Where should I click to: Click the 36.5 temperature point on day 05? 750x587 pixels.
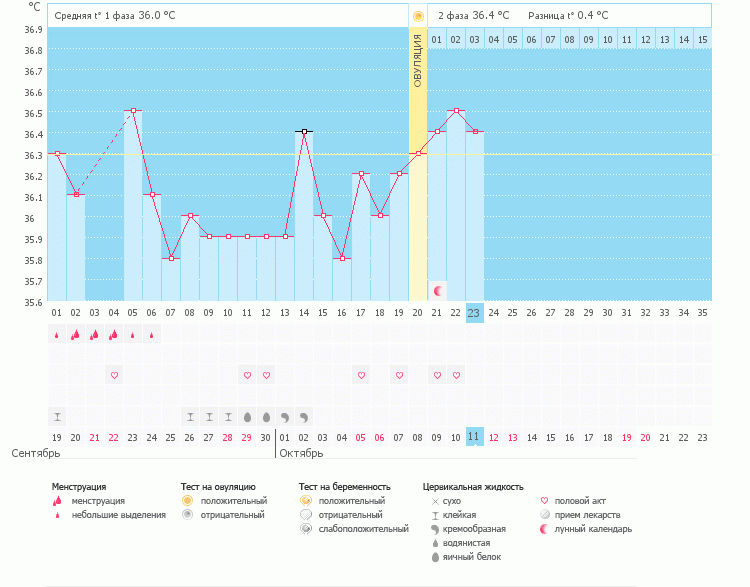point(133,110)
